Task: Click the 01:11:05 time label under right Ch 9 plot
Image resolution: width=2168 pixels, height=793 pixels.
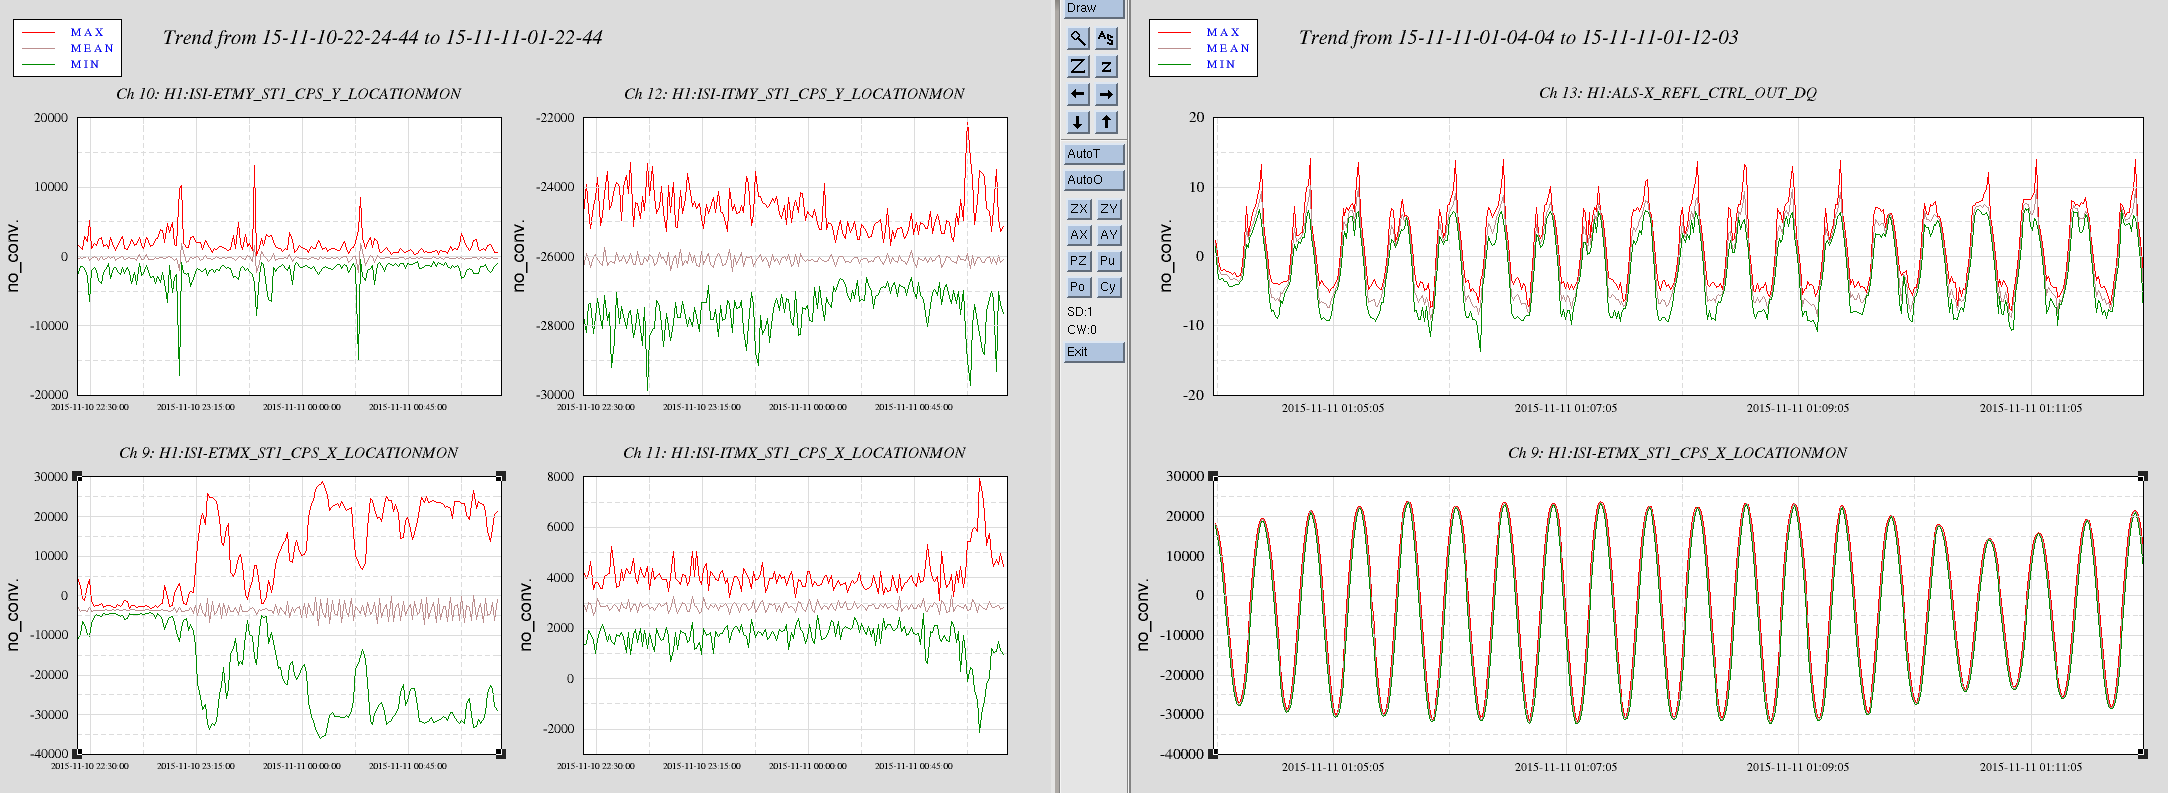Action: (x=2031, y=767)
